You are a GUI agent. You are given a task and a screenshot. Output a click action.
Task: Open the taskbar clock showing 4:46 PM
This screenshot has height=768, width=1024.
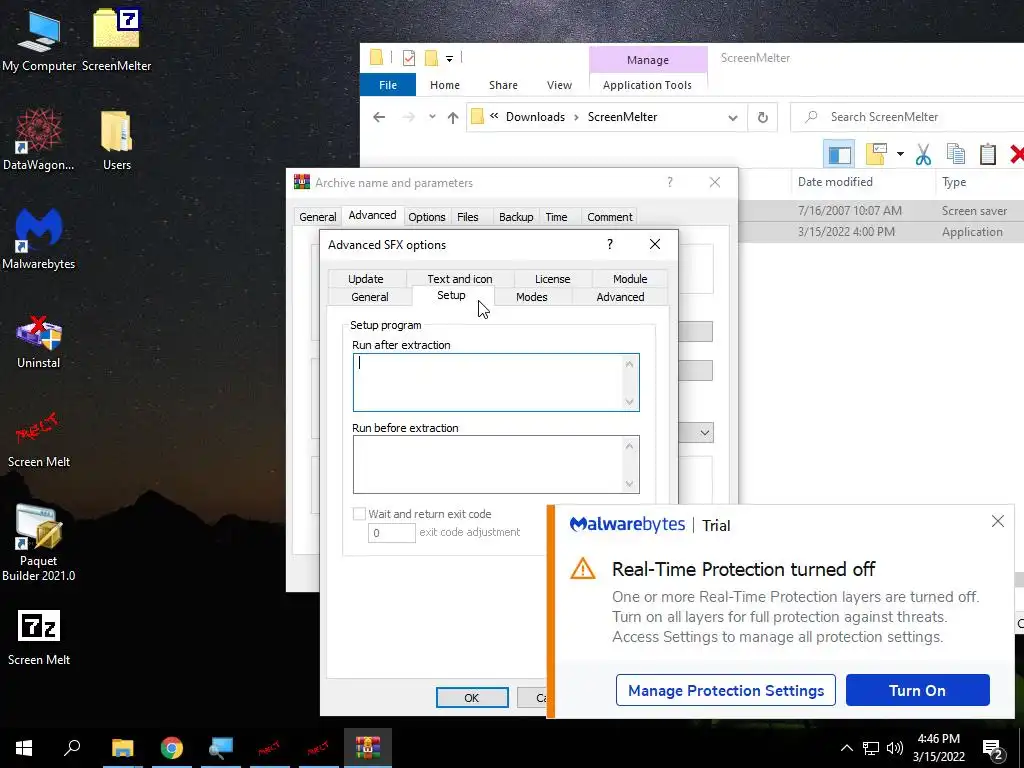click(938, 748)
